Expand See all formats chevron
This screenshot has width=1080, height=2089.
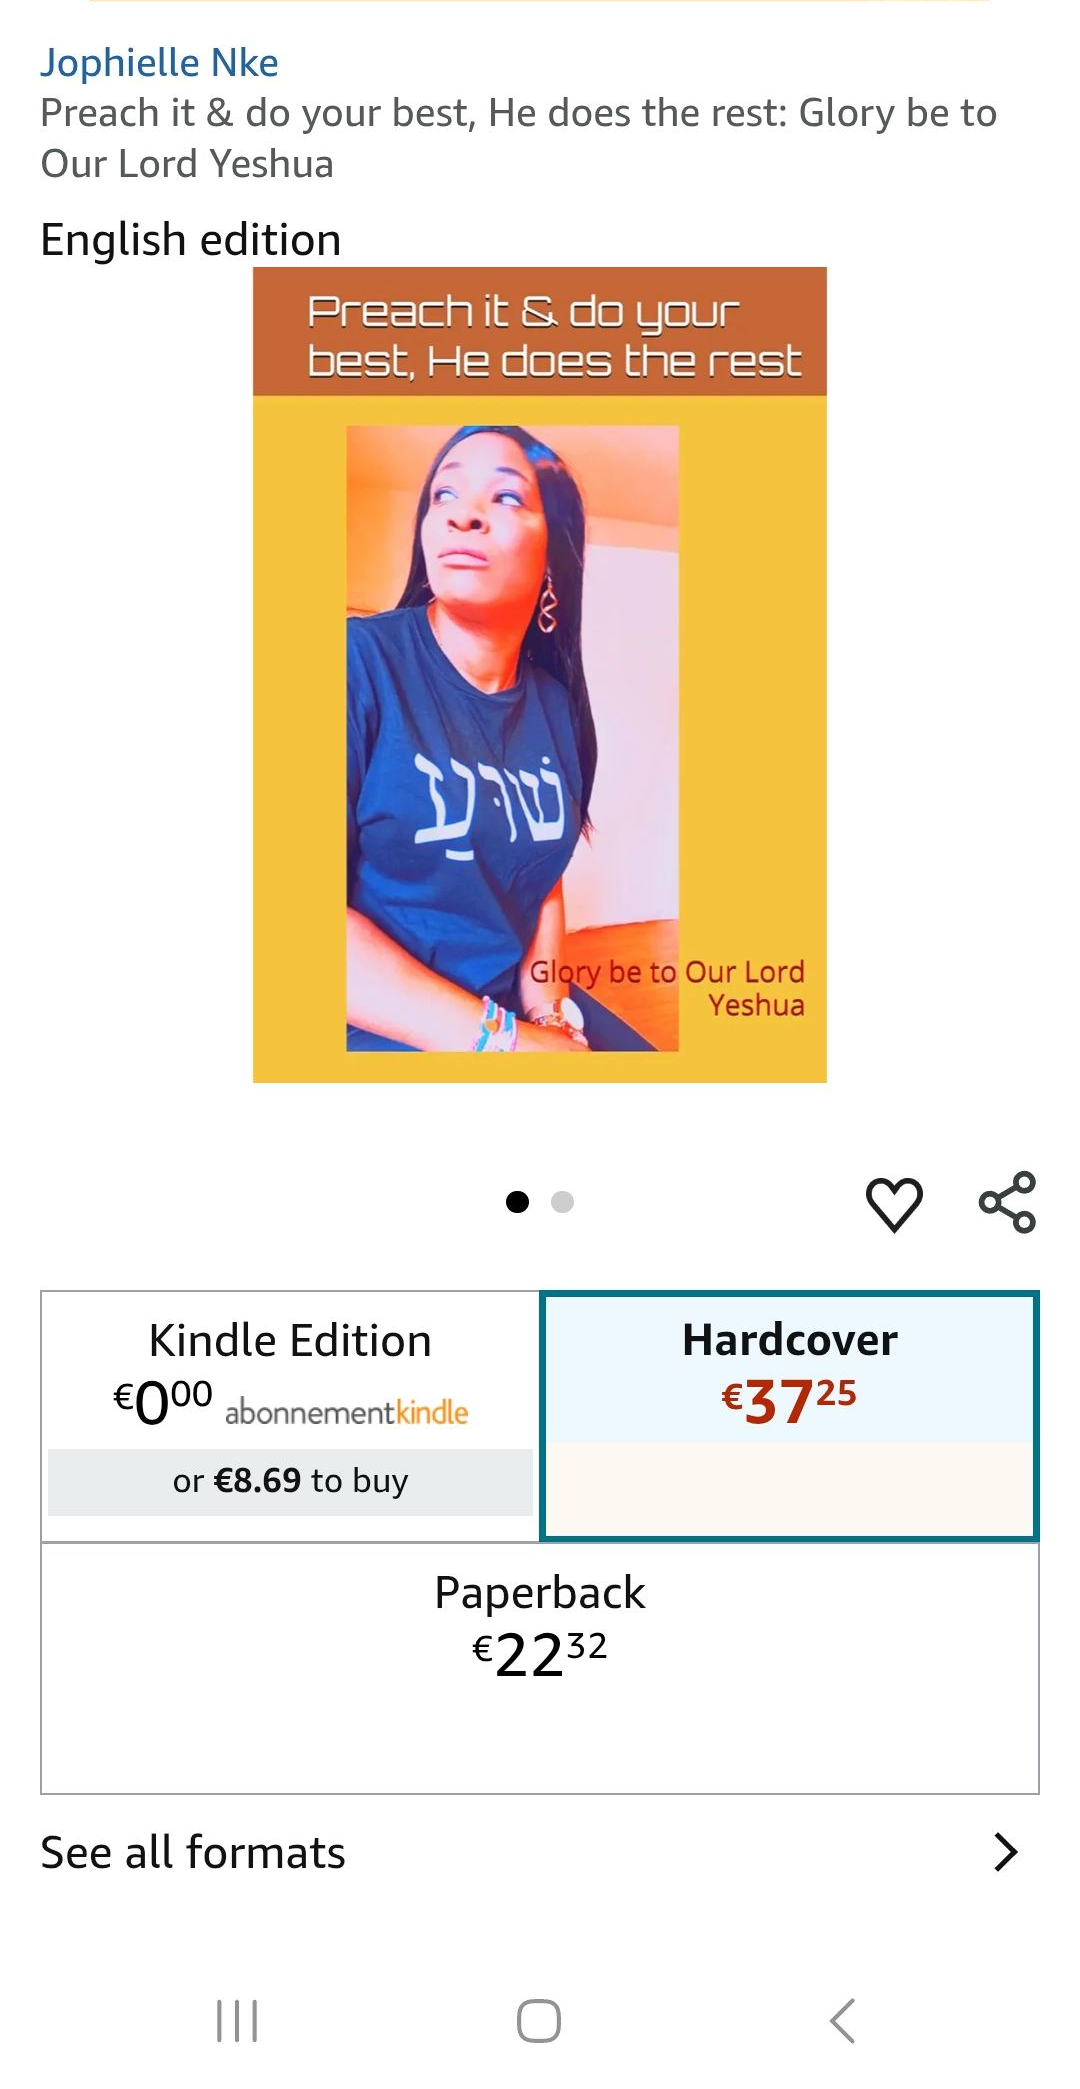[1006, 1852]
